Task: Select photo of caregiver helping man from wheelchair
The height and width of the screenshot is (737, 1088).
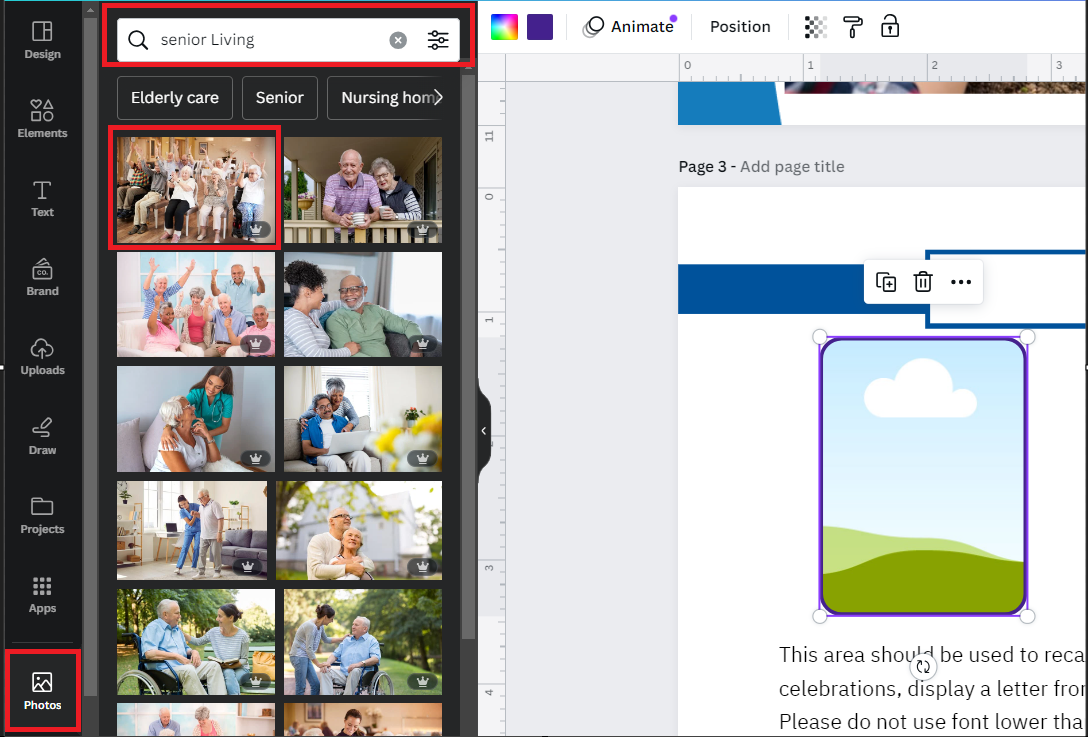Action: (x=362, y=642)
